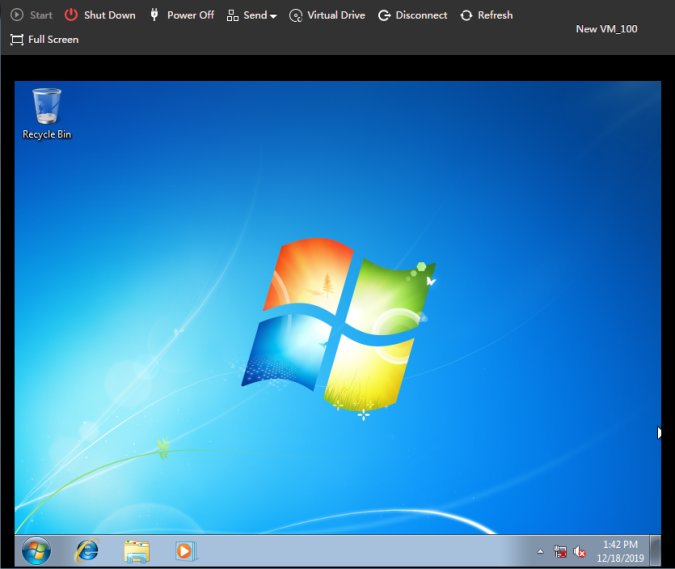Click the muted volume tray icon

[579, 551]
